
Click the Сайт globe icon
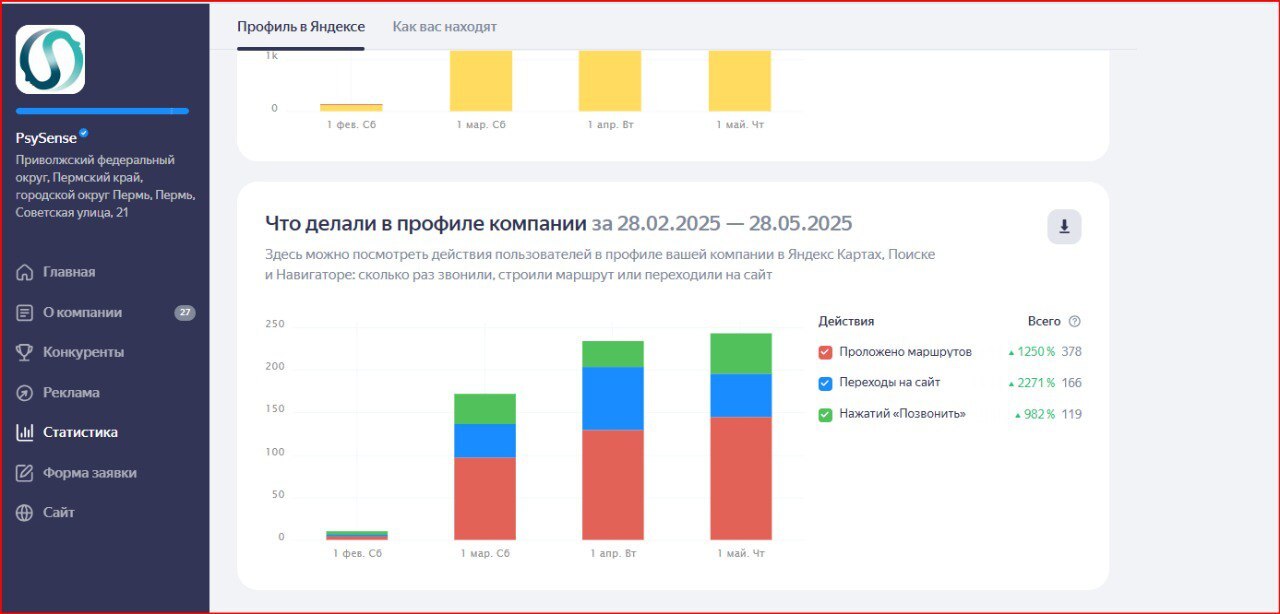tap(25, 512)
